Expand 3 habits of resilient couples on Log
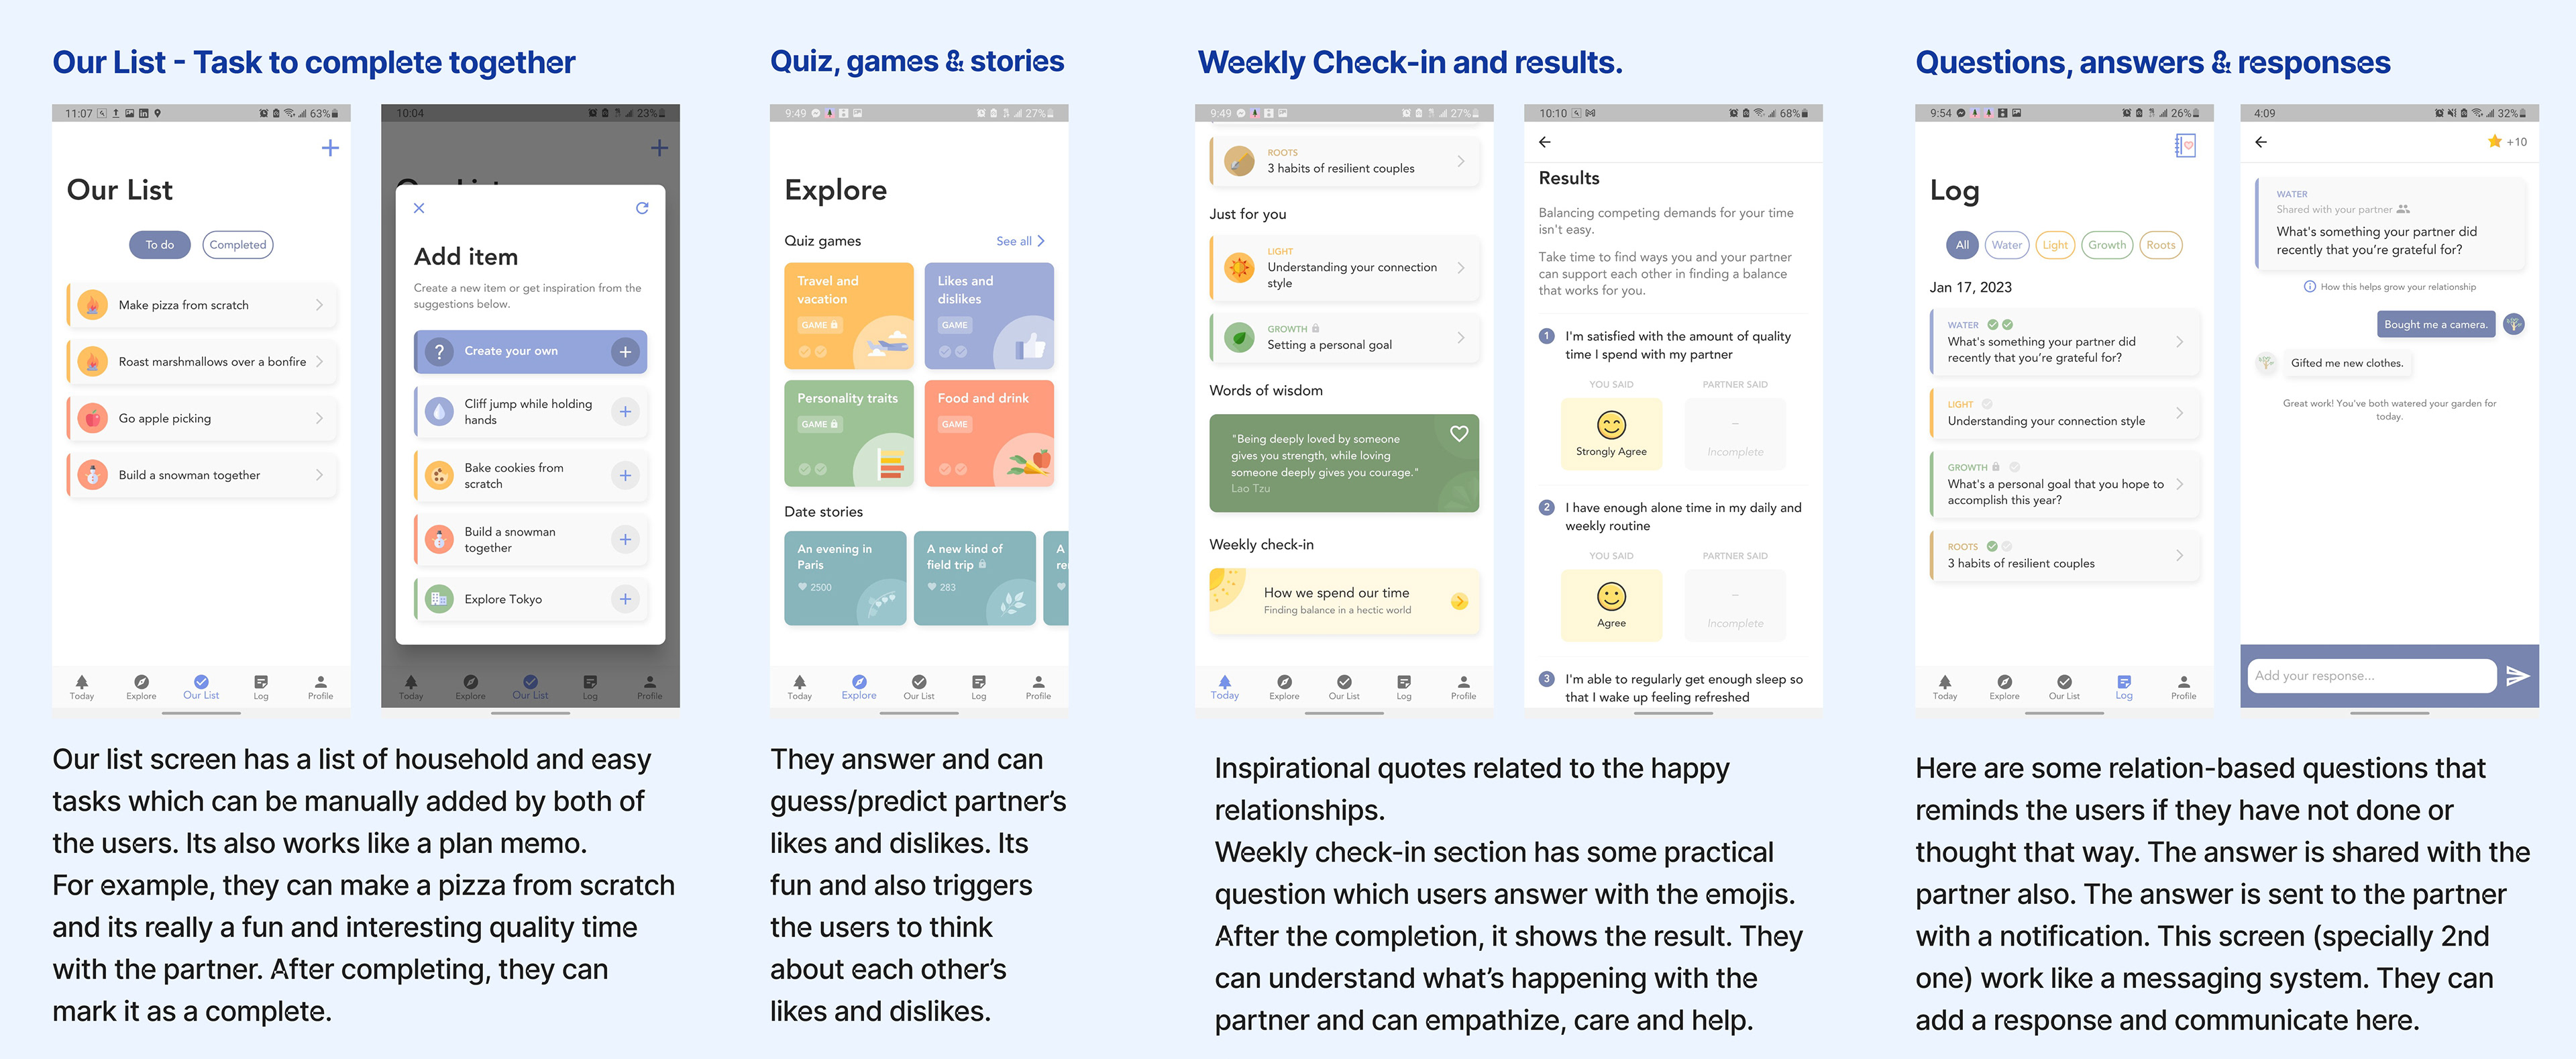Image resolution: width=2576 pixels, height=1059 pixels. tap(2065, 555)
